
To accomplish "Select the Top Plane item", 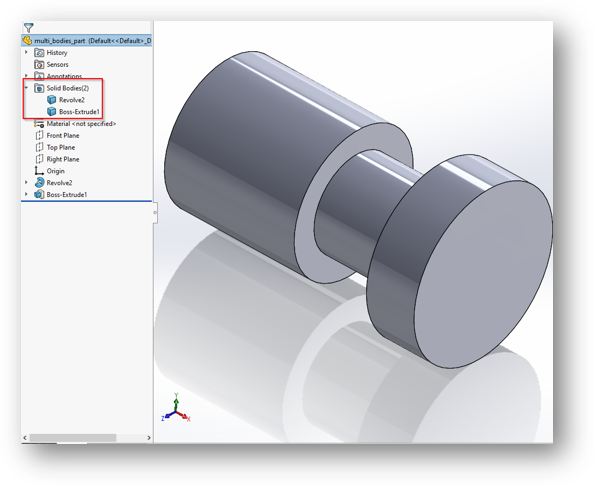I will (55, 147).
